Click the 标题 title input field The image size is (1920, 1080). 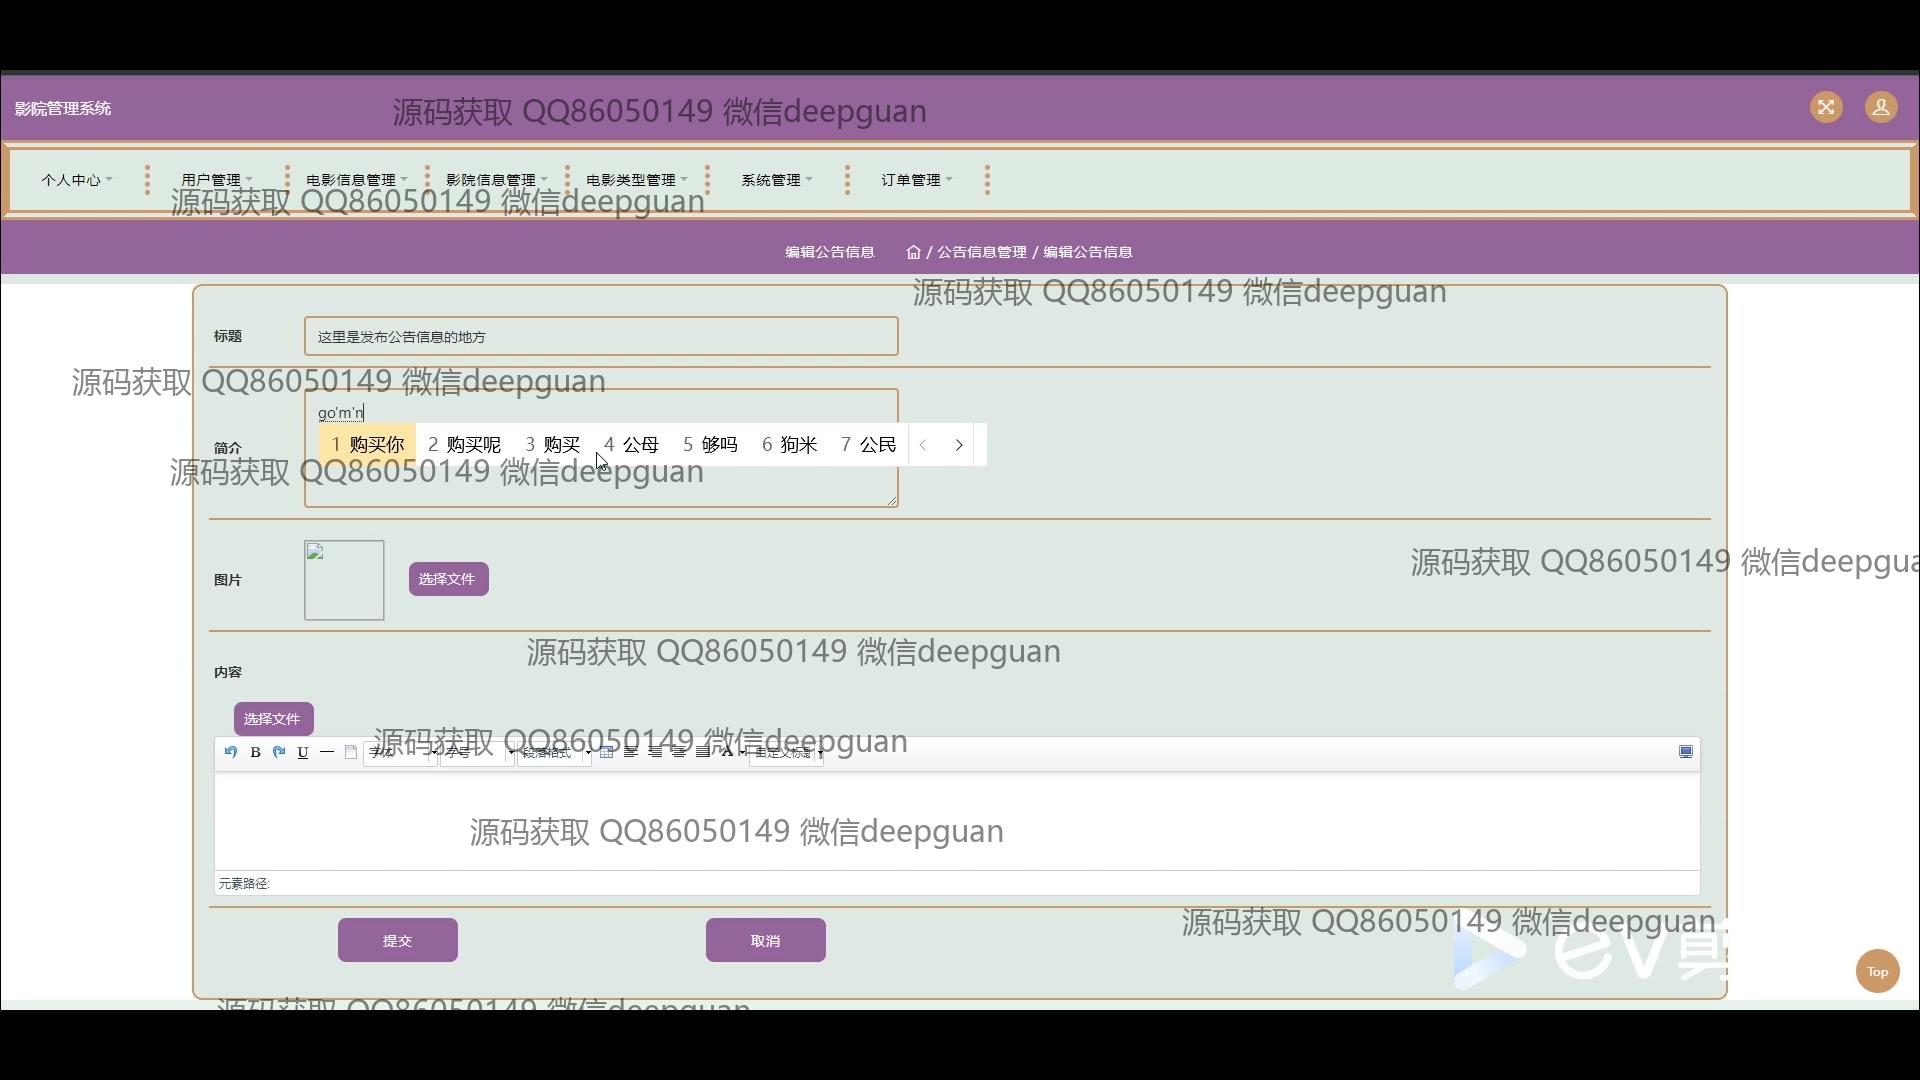pyautogui.click(x=601, y=336)
